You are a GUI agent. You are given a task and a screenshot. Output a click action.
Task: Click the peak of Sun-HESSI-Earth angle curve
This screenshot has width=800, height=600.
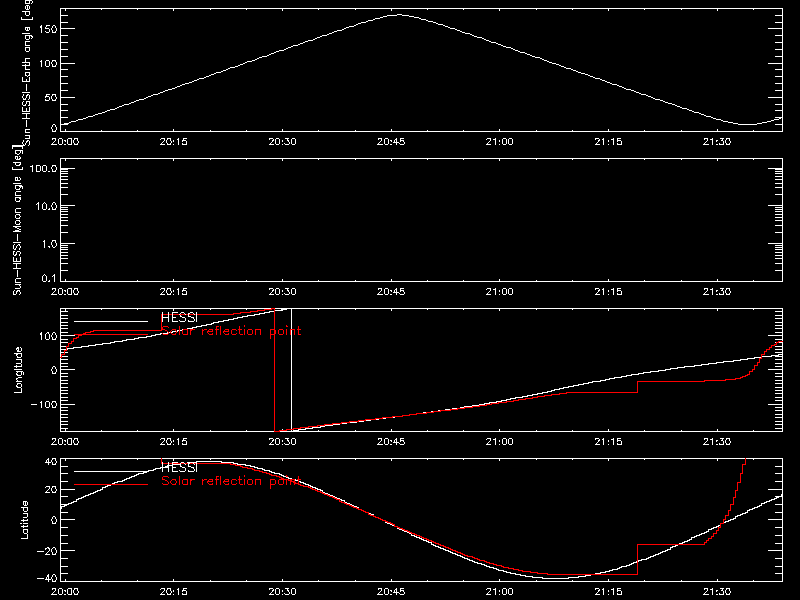tap(398, 15)
